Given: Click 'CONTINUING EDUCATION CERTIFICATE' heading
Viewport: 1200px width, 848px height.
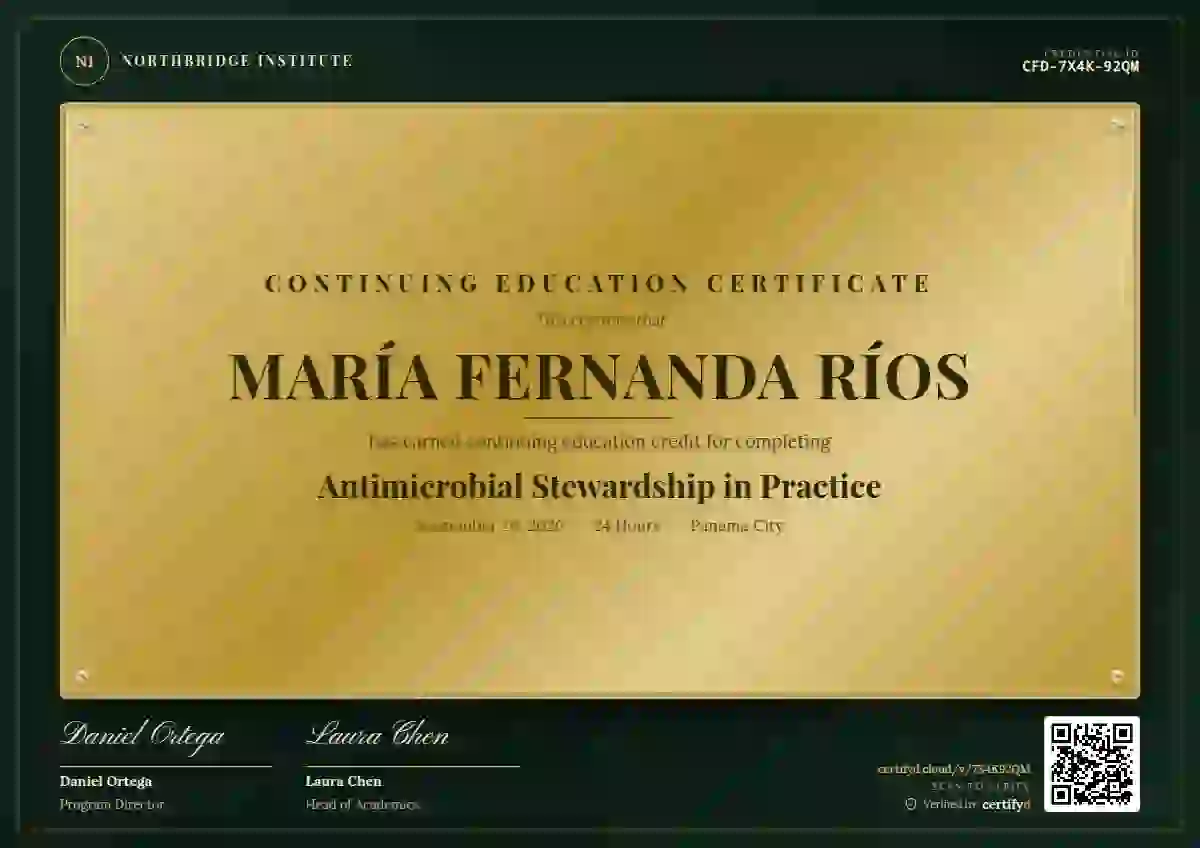Looking at the screenshot, I should click(x=598, y=284).
